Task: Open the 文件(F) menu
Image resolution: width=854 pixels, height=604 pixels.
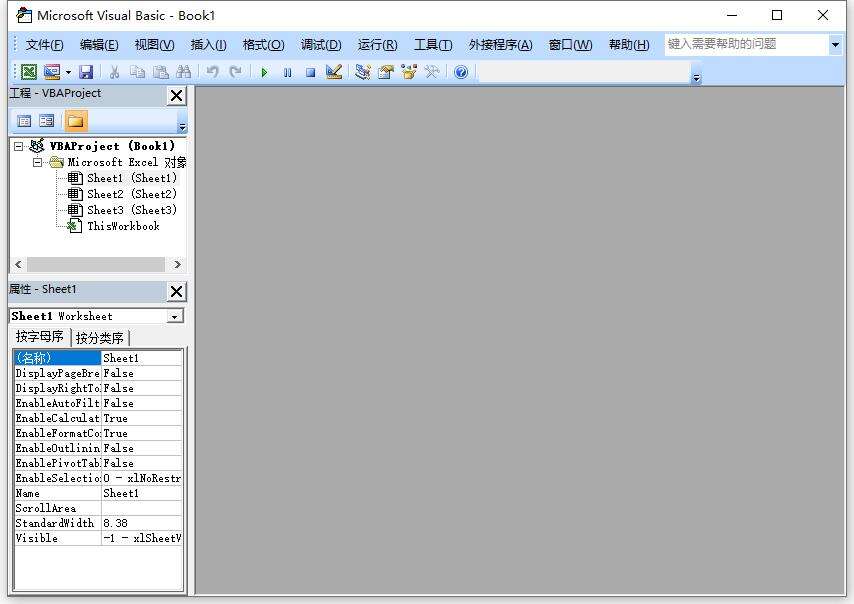Action: (45, 45)
